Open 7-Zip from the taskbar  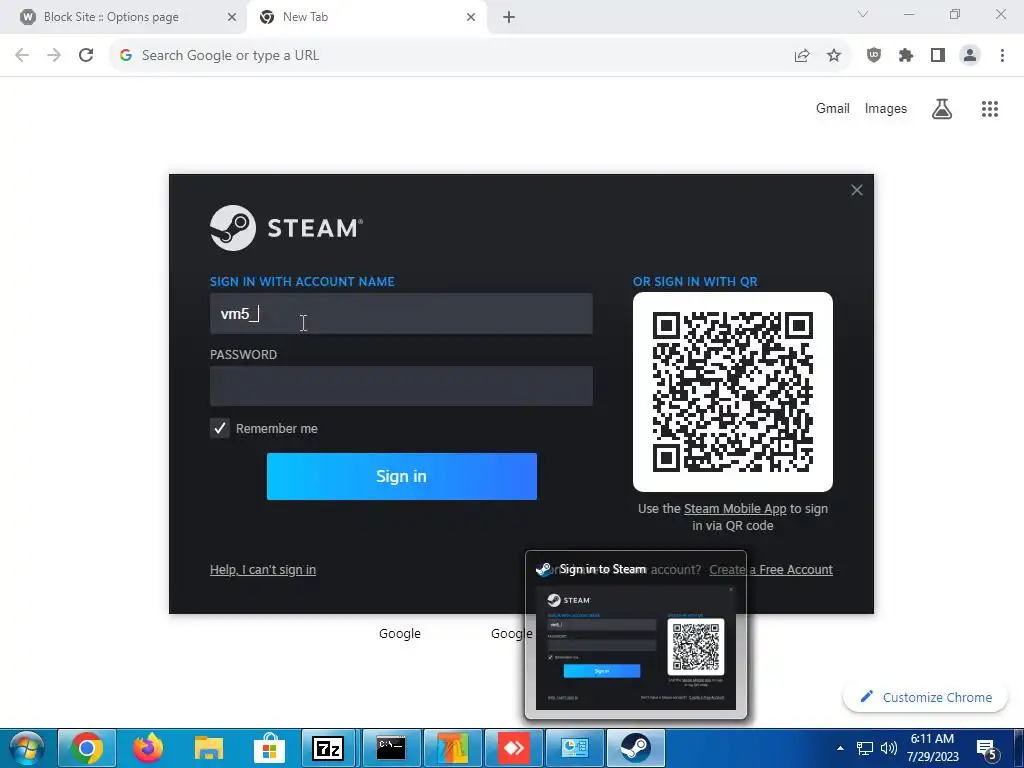328,748
